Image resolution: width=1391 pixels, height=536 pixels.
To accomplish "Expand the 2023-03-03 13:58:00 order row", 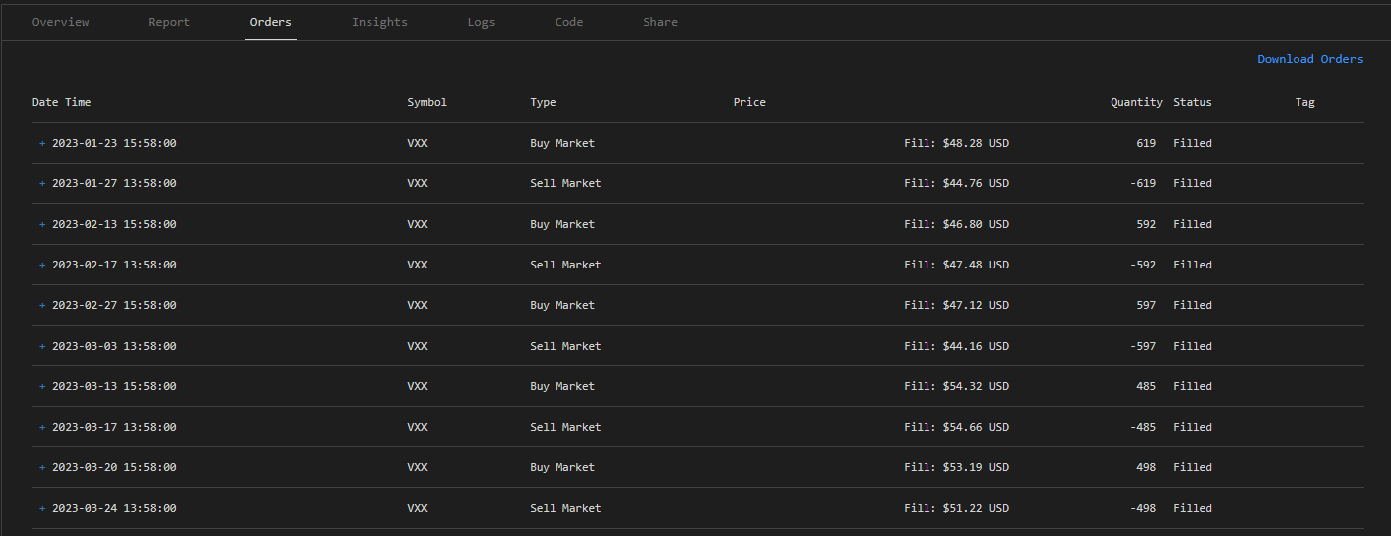I will (42, 346).
